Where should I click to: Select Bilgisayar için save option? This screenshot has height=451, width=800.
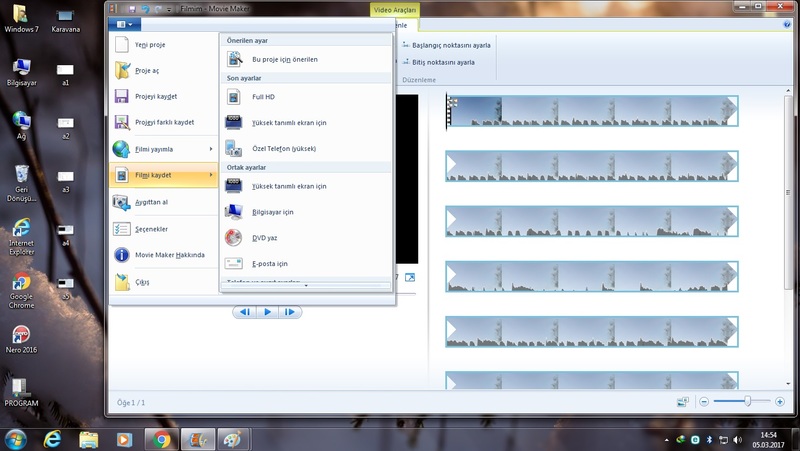pyautogui.click(x=306, y=212)
